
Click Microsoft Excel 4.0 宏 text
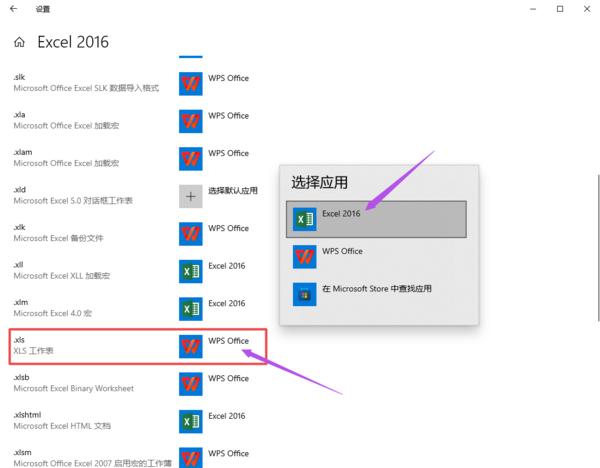click(x=52, y=313)
